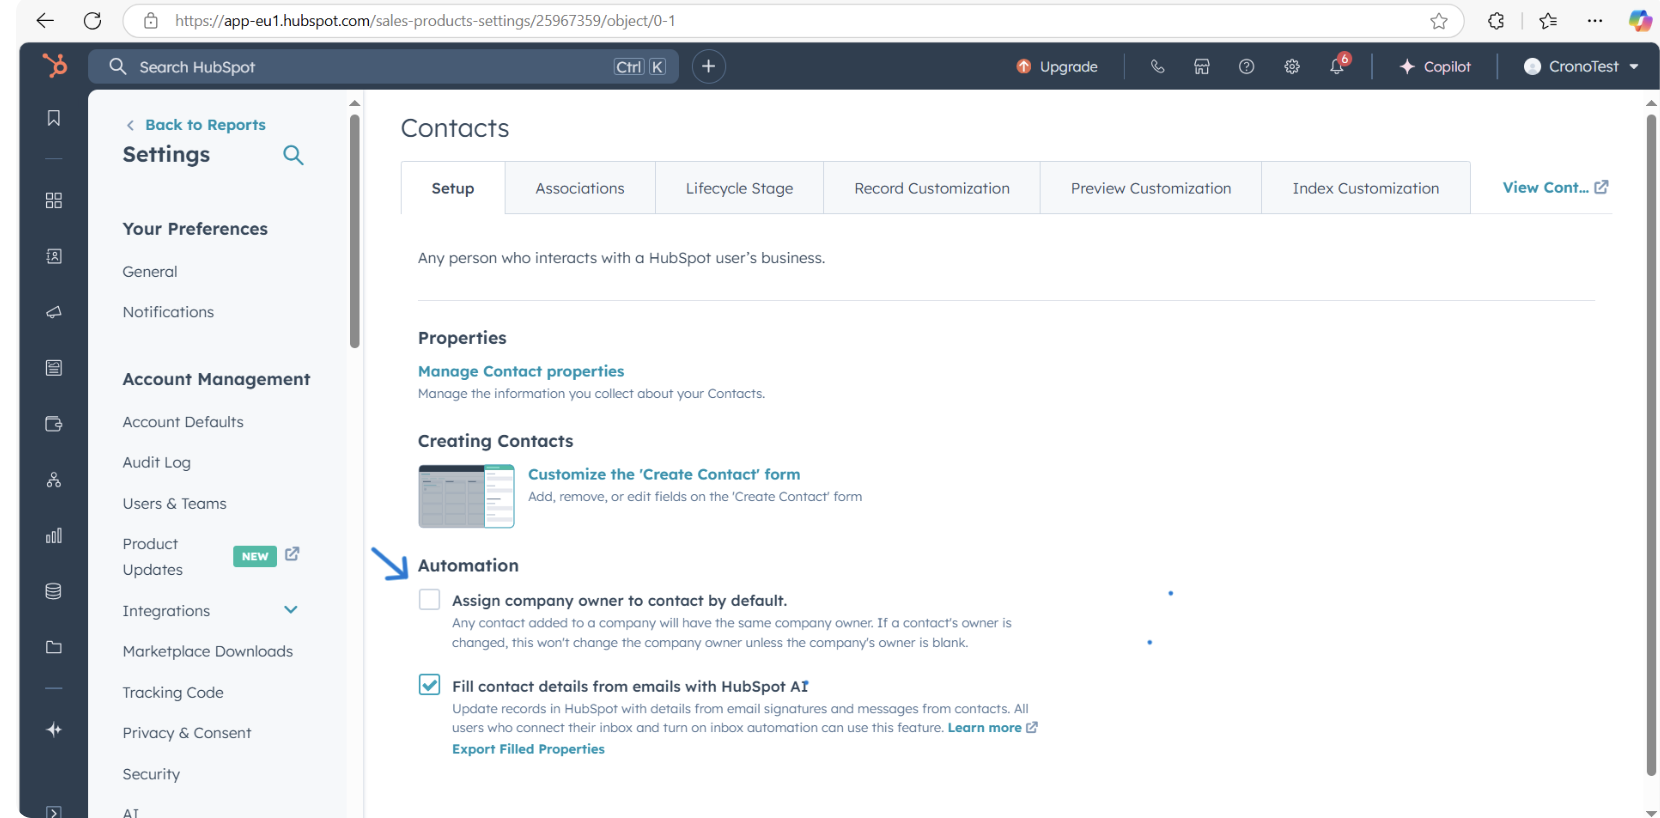Open Customize the 'Create Contact' form link
This screenshot has width=1660, height=818.
pos(664,474)
